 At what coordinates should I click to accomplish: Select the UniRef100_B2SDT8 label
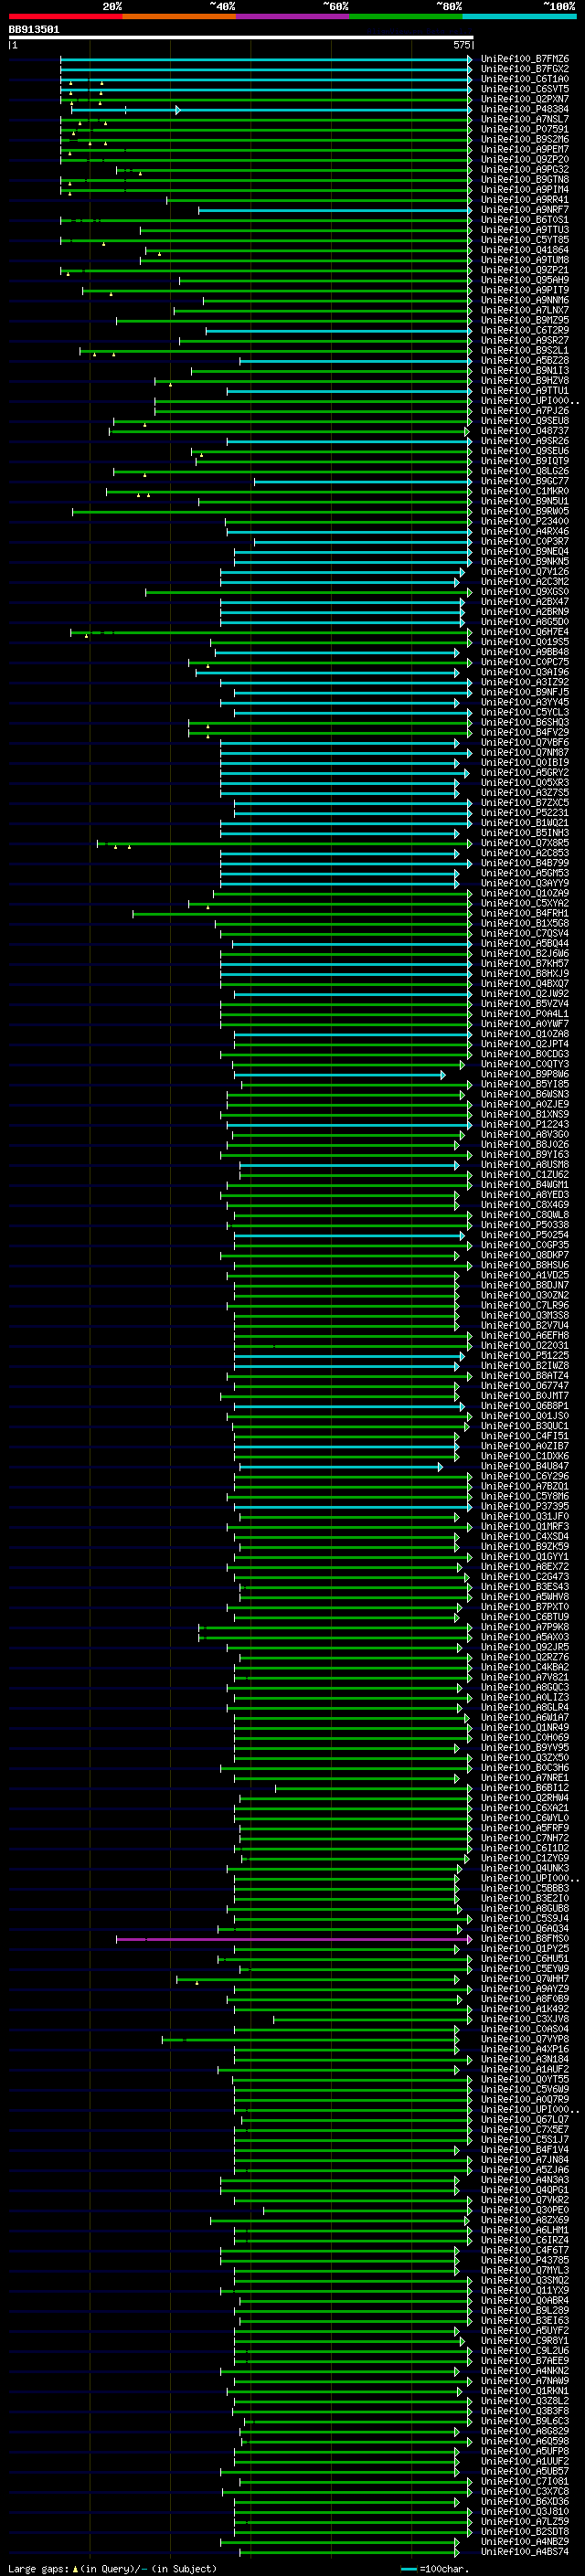click(524, 2531)
